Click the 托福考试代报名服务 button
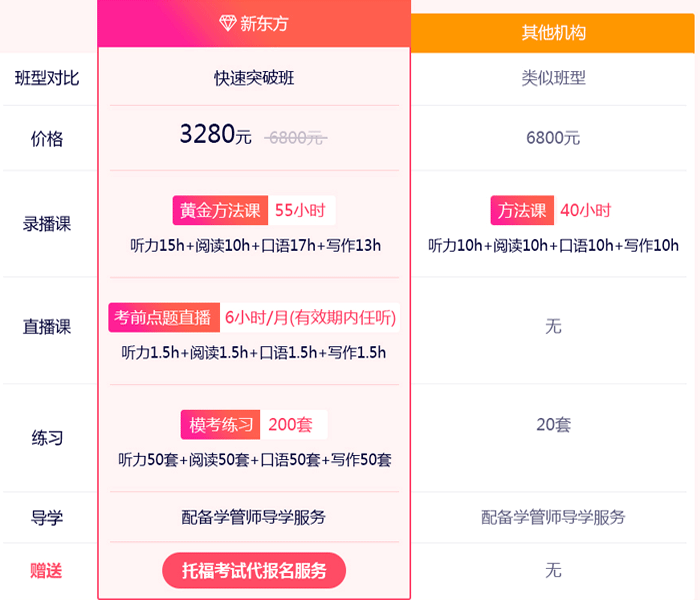 tap(254, 571)
